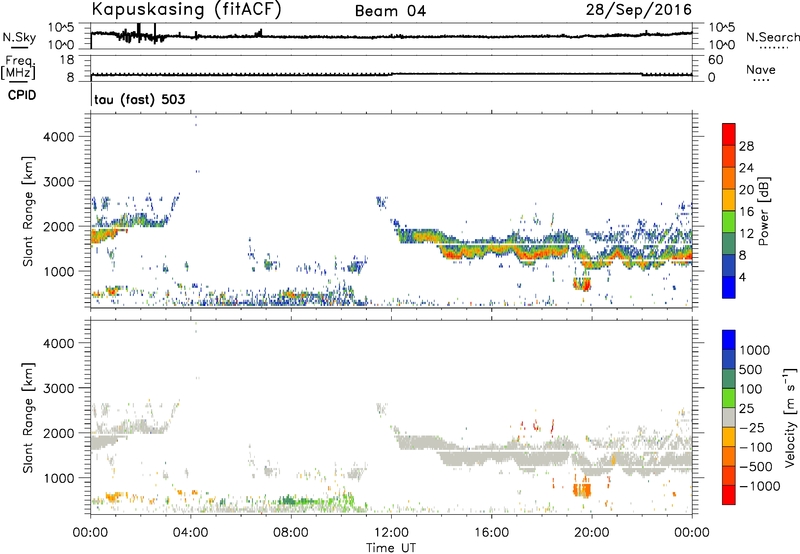Image resolution: width=800 pixels, height=554 pixels.
Task: Click 'Slant Range [km]' label of velocity plot
Action: (28, 418)
